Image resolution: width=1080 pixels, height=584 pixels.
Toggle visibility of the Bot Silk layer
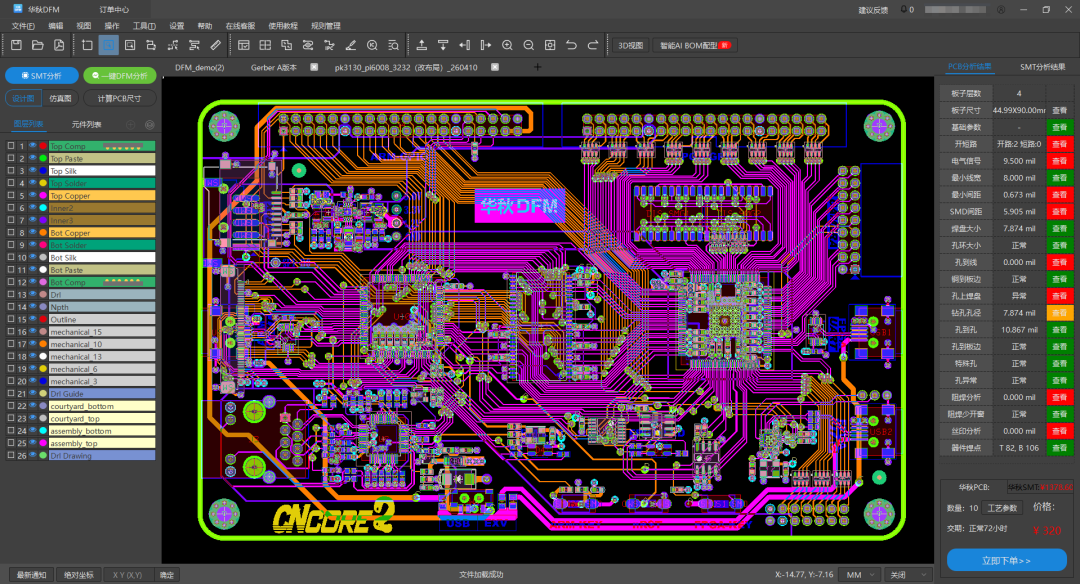[x=32, y=258]
